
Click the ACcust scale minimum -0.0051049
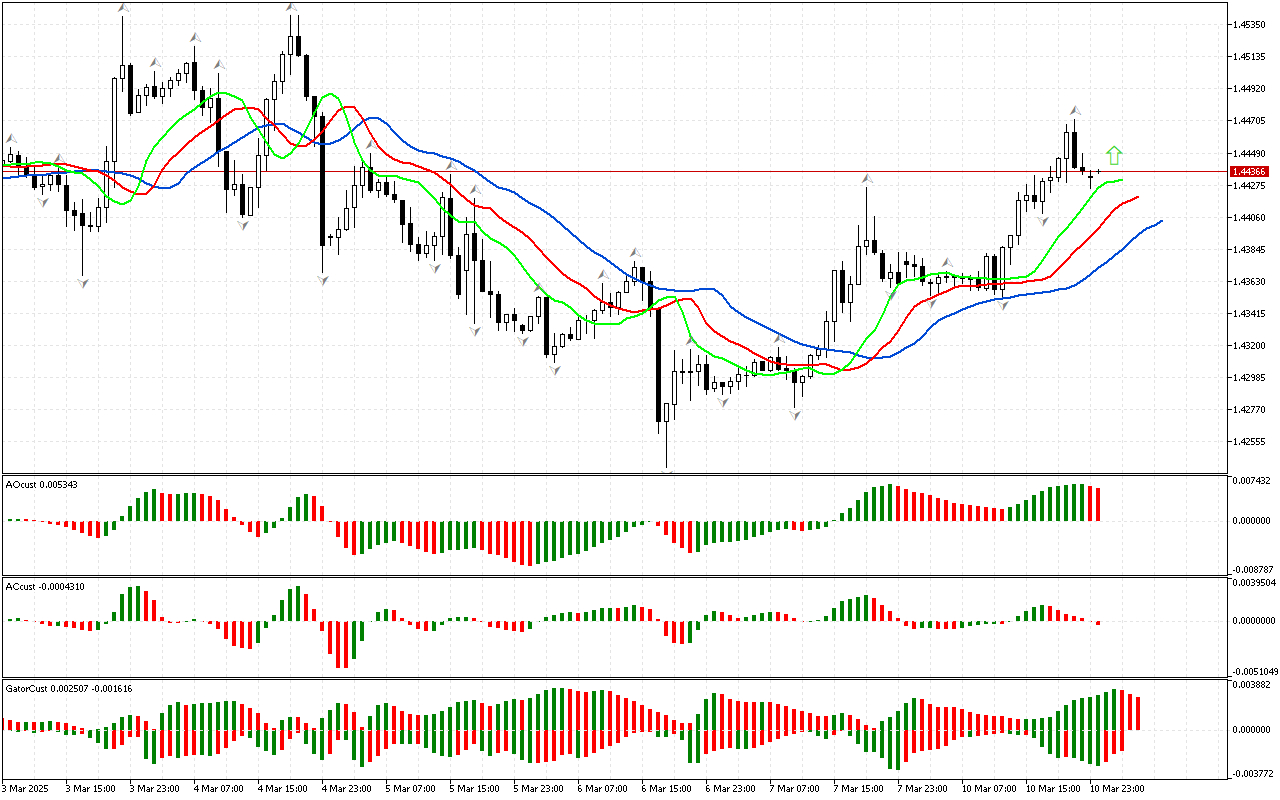click(x=1254, y=671)
